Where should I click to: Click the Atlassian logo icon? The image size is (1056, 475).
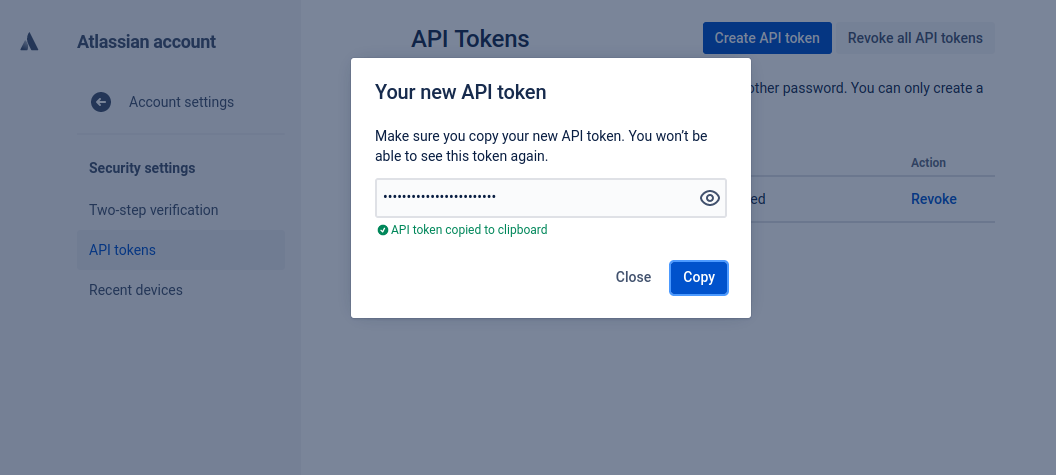30,42
